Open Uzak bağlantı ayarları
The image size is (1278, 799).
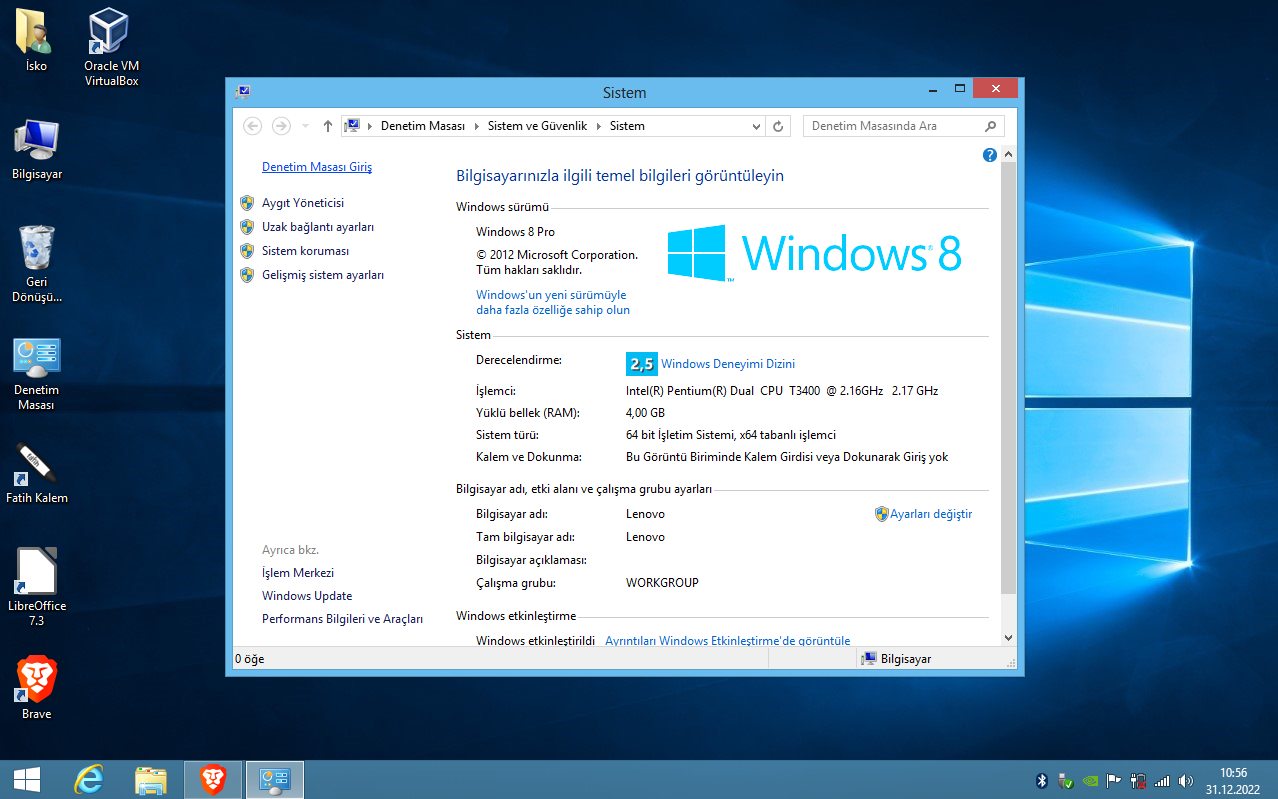pyautogui.click(x=318, y=227)
